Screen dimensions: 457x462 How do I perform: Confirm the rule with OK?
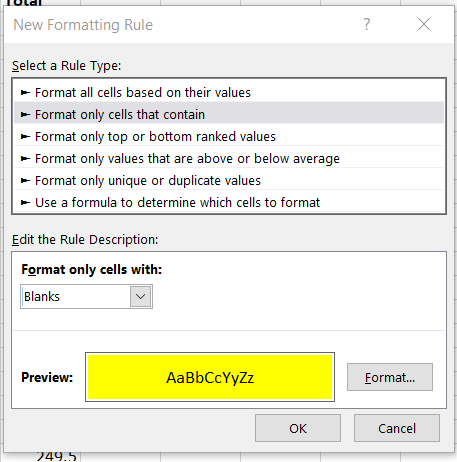coord(298,428)
